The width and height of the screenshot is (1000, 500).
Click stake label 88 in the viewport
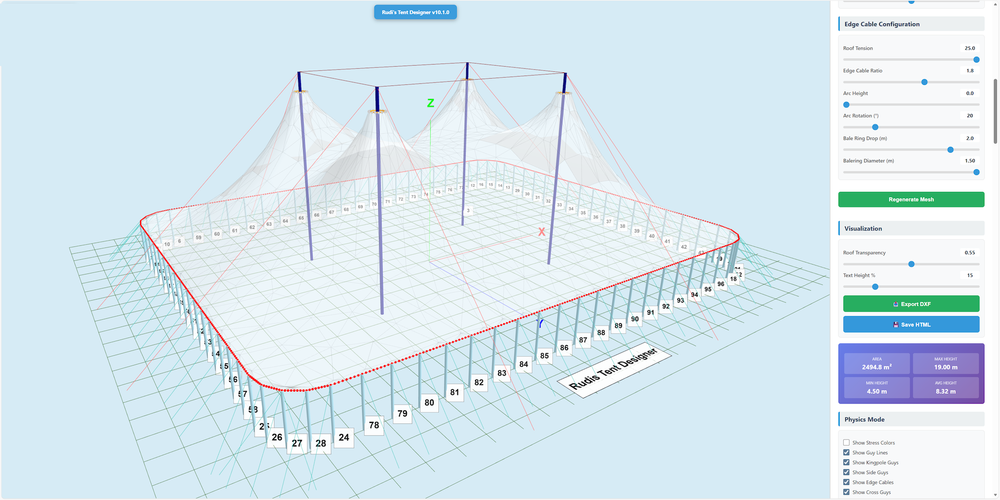tap(601, 332)
